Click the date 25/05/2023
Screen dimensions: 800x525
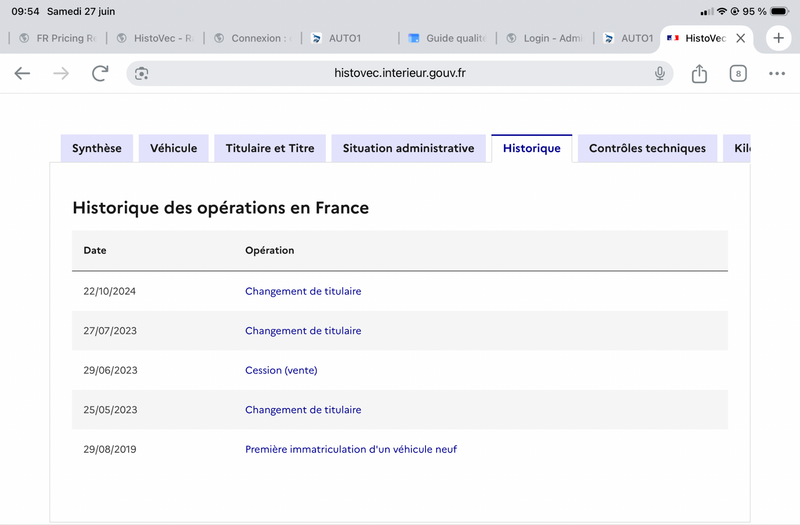tap(110, 410)
